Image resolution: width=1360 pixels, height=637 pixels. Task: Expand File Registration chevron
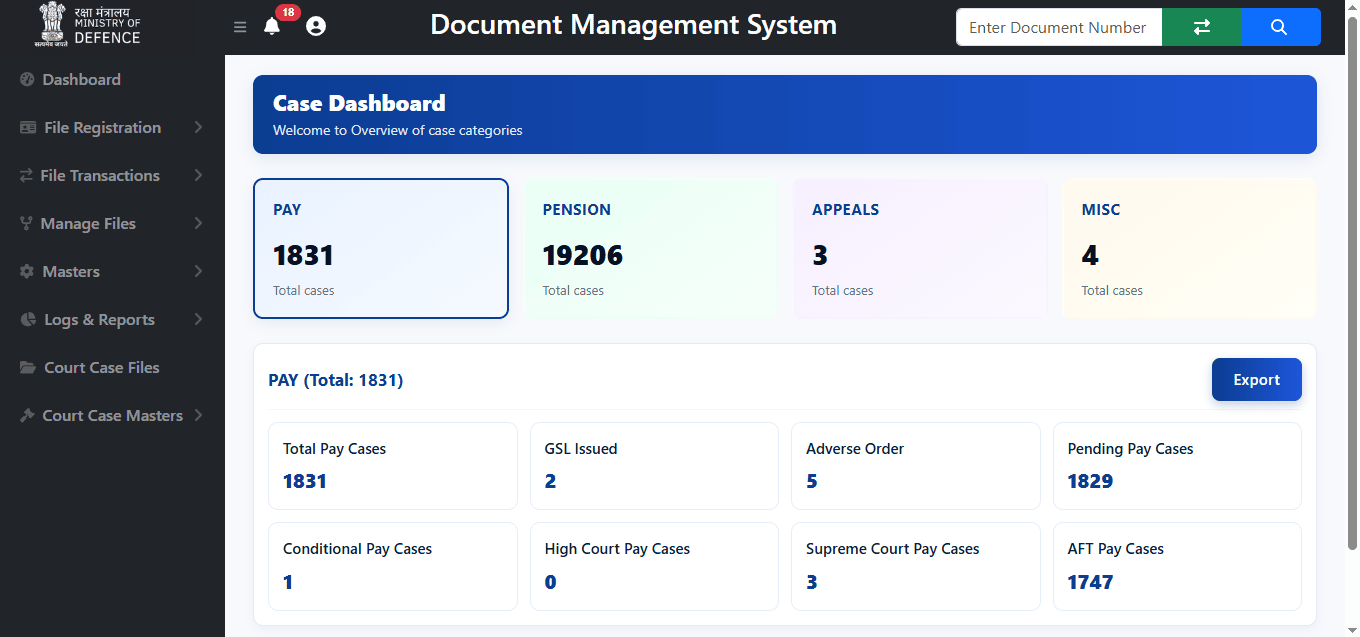pyautogui.click(x=198, y=127)
